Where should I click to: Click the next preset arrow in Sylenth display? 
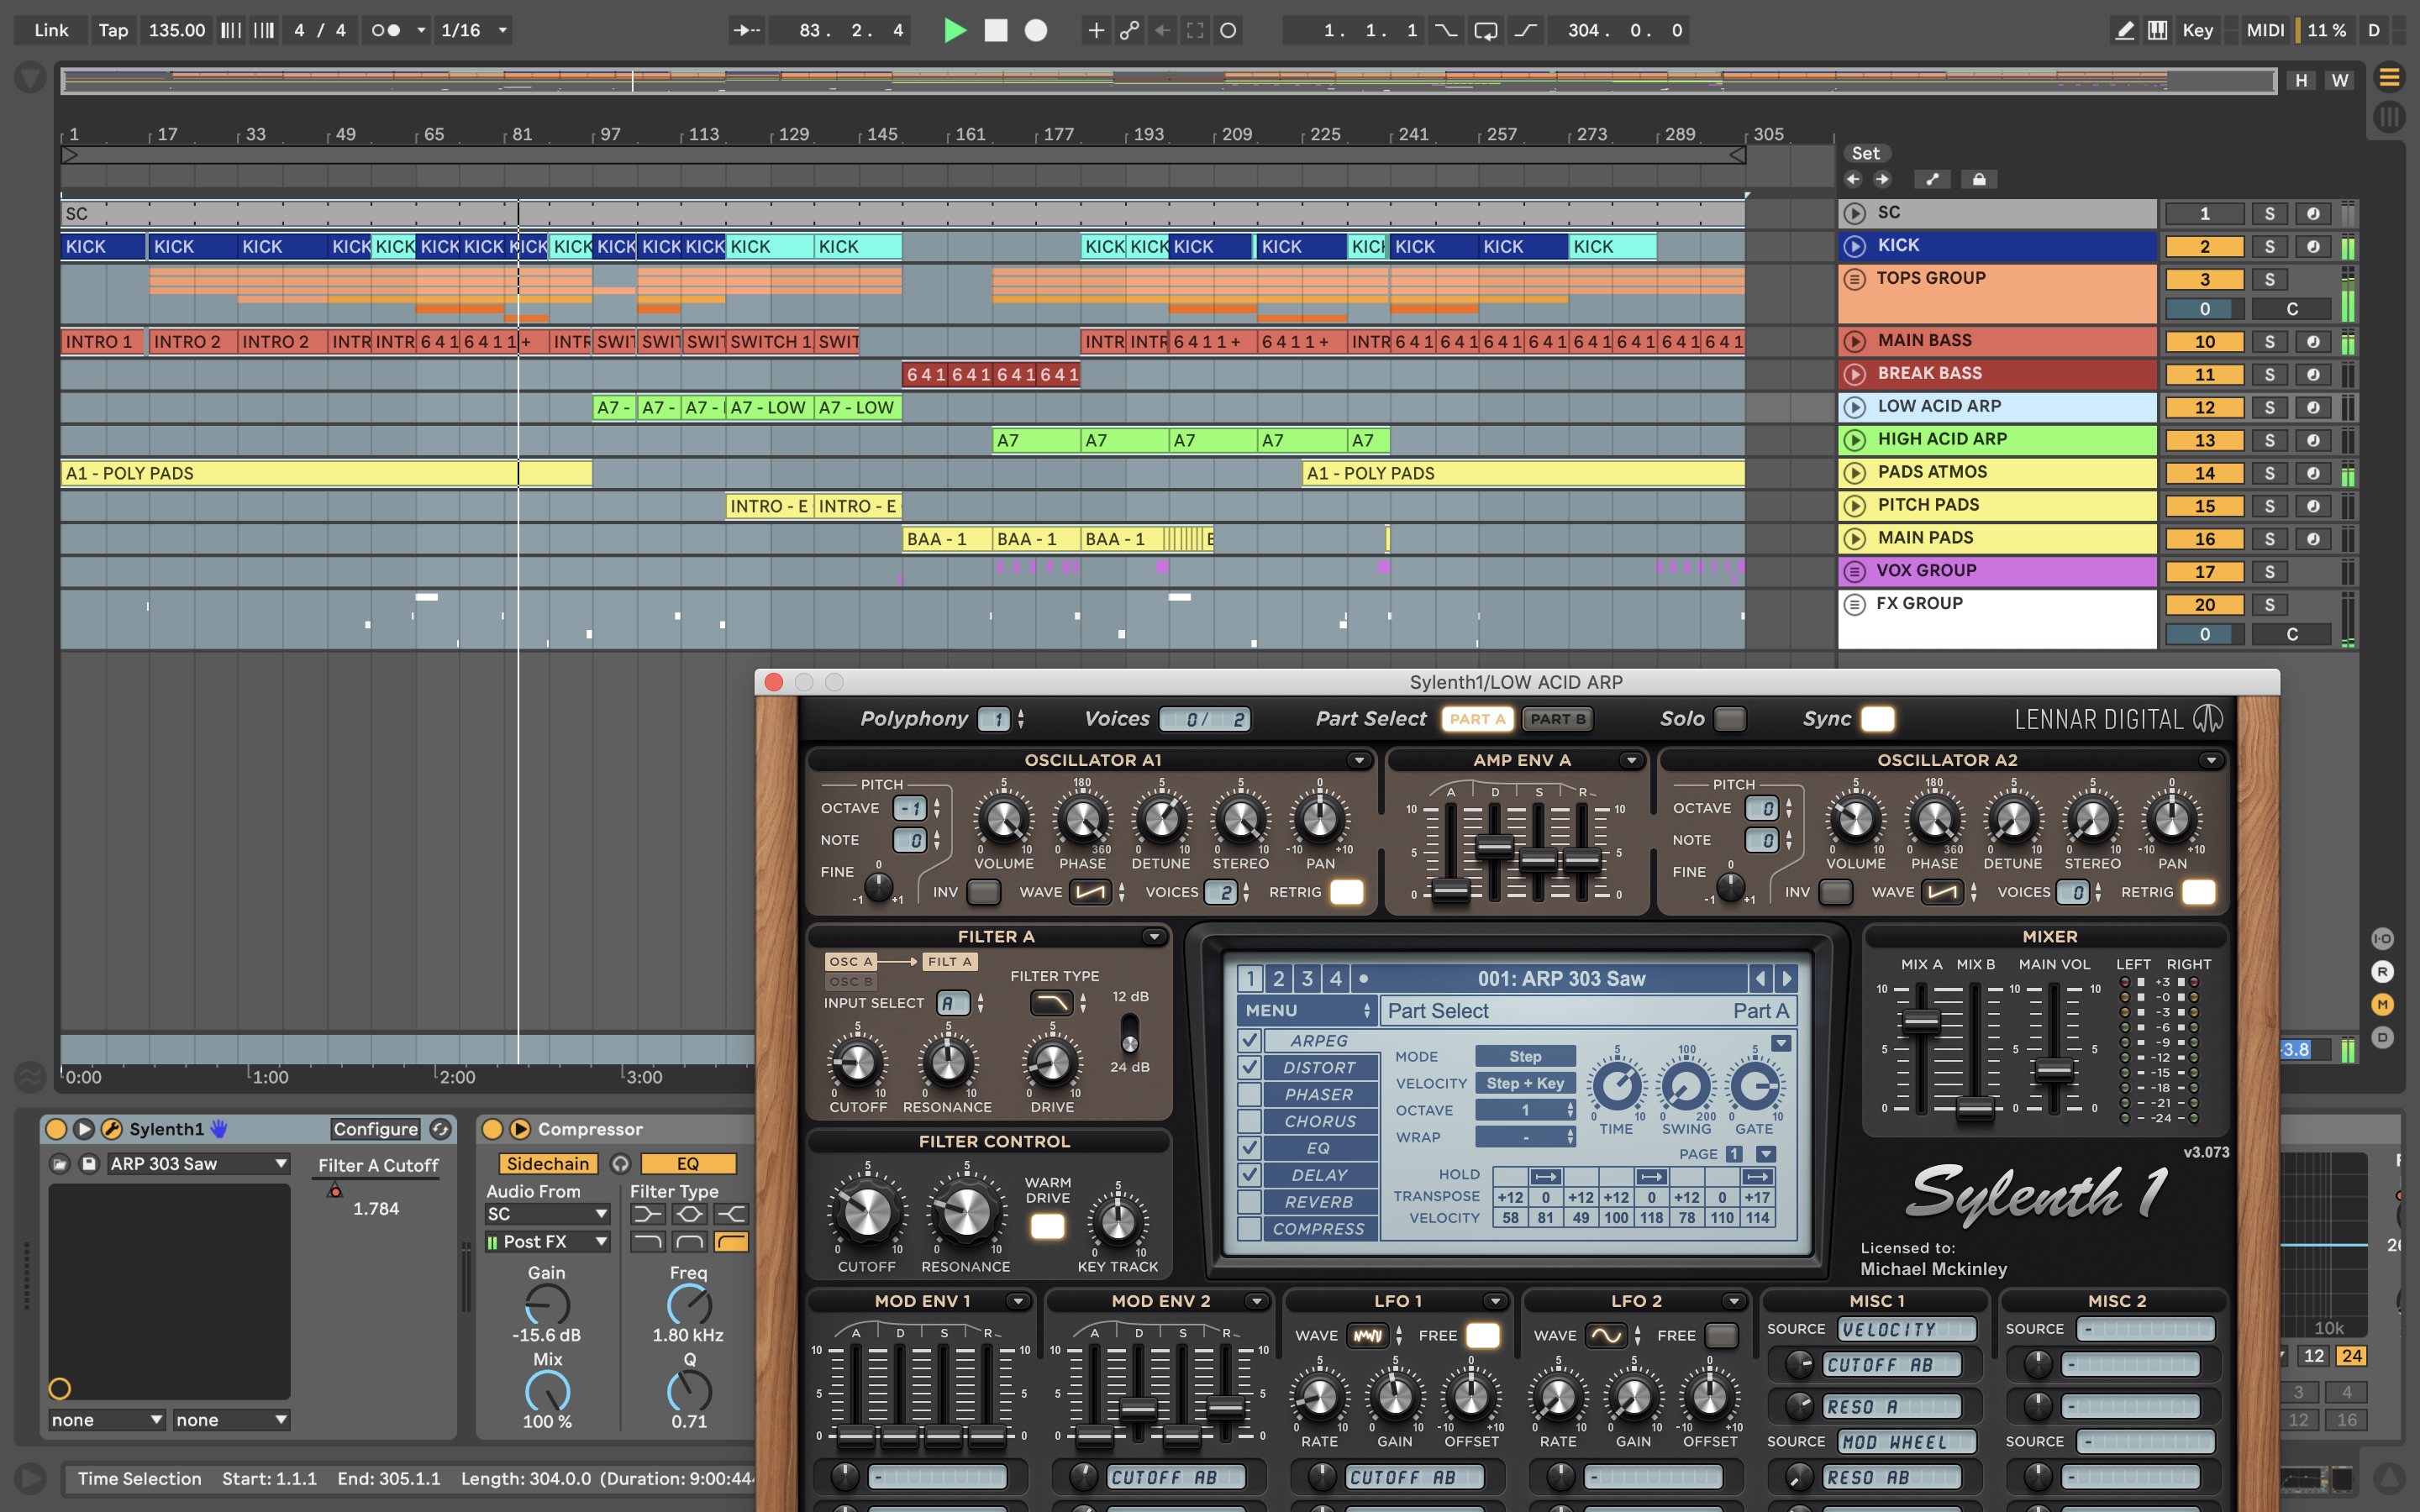(1787, 978)
